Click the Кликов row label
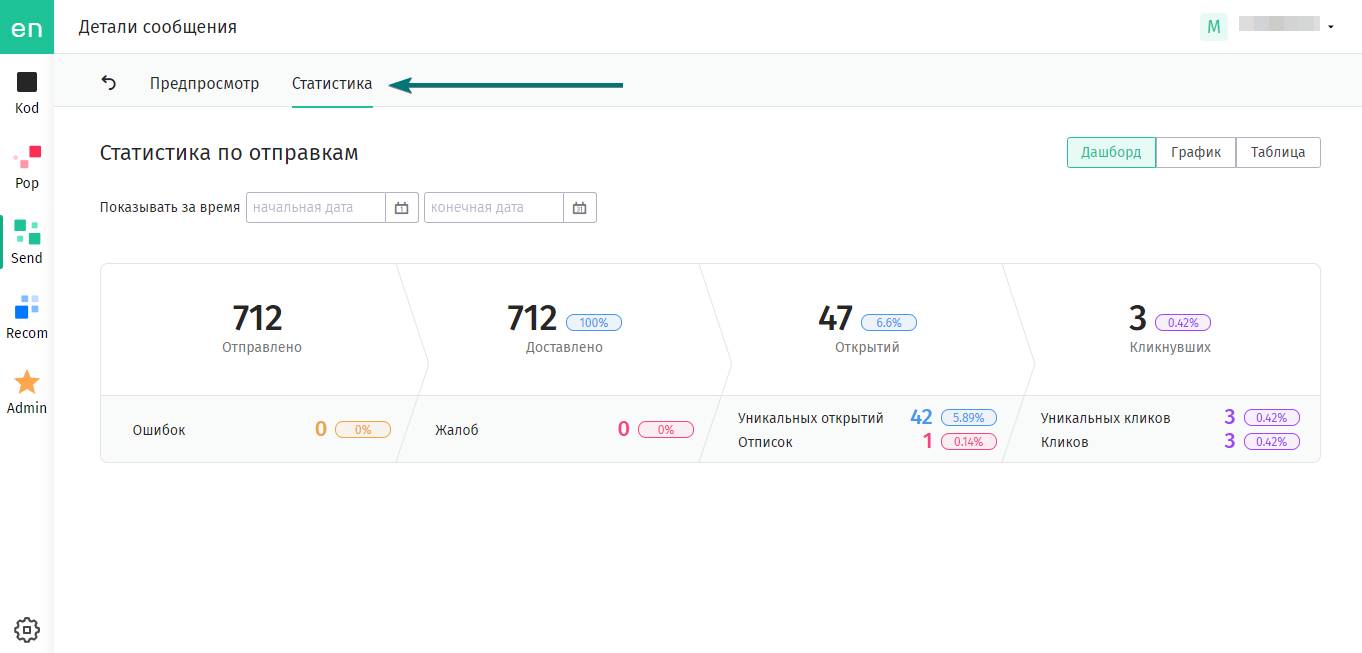1362x653 pixels. [x=1065, y=442]
